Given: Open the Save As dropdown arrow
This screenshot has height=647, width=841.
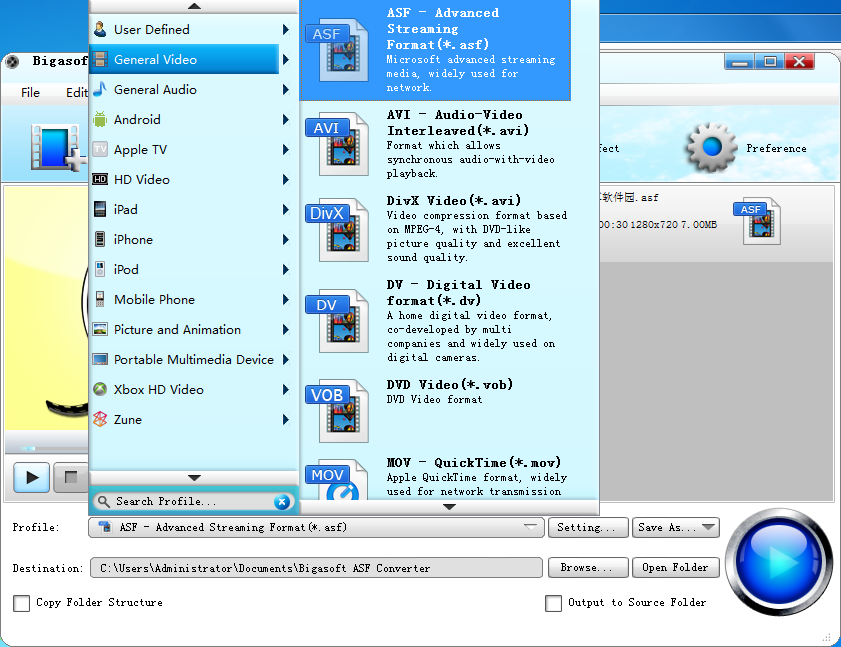Looking at the screenshot, I should click(x=709, y=527).
